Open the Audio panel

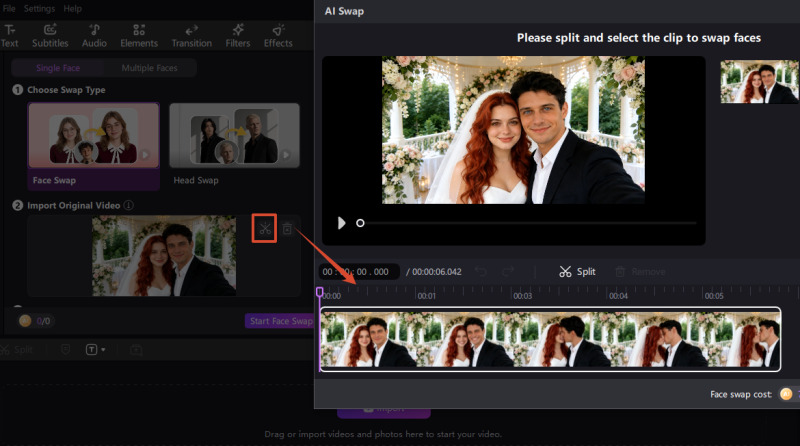coord(94,36)
